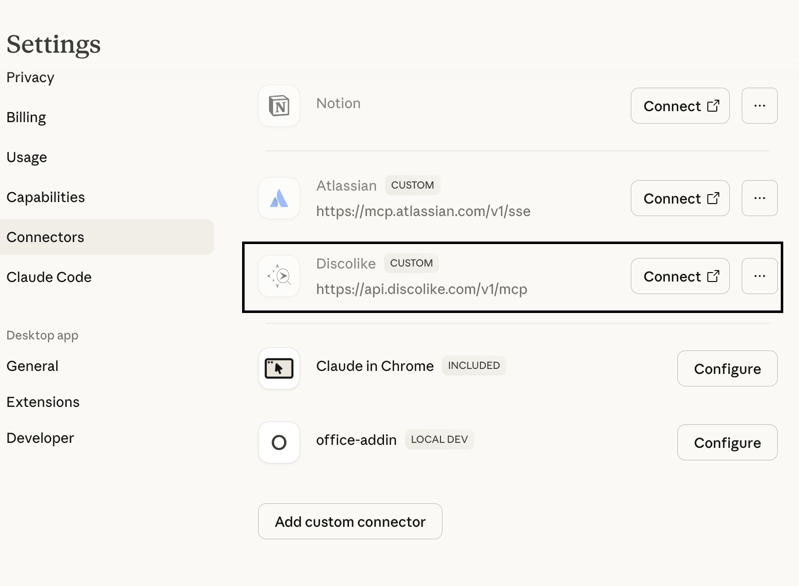Configure the office-addin connector
The height and width of the screenshot is (586, 799).
(727, 442)
